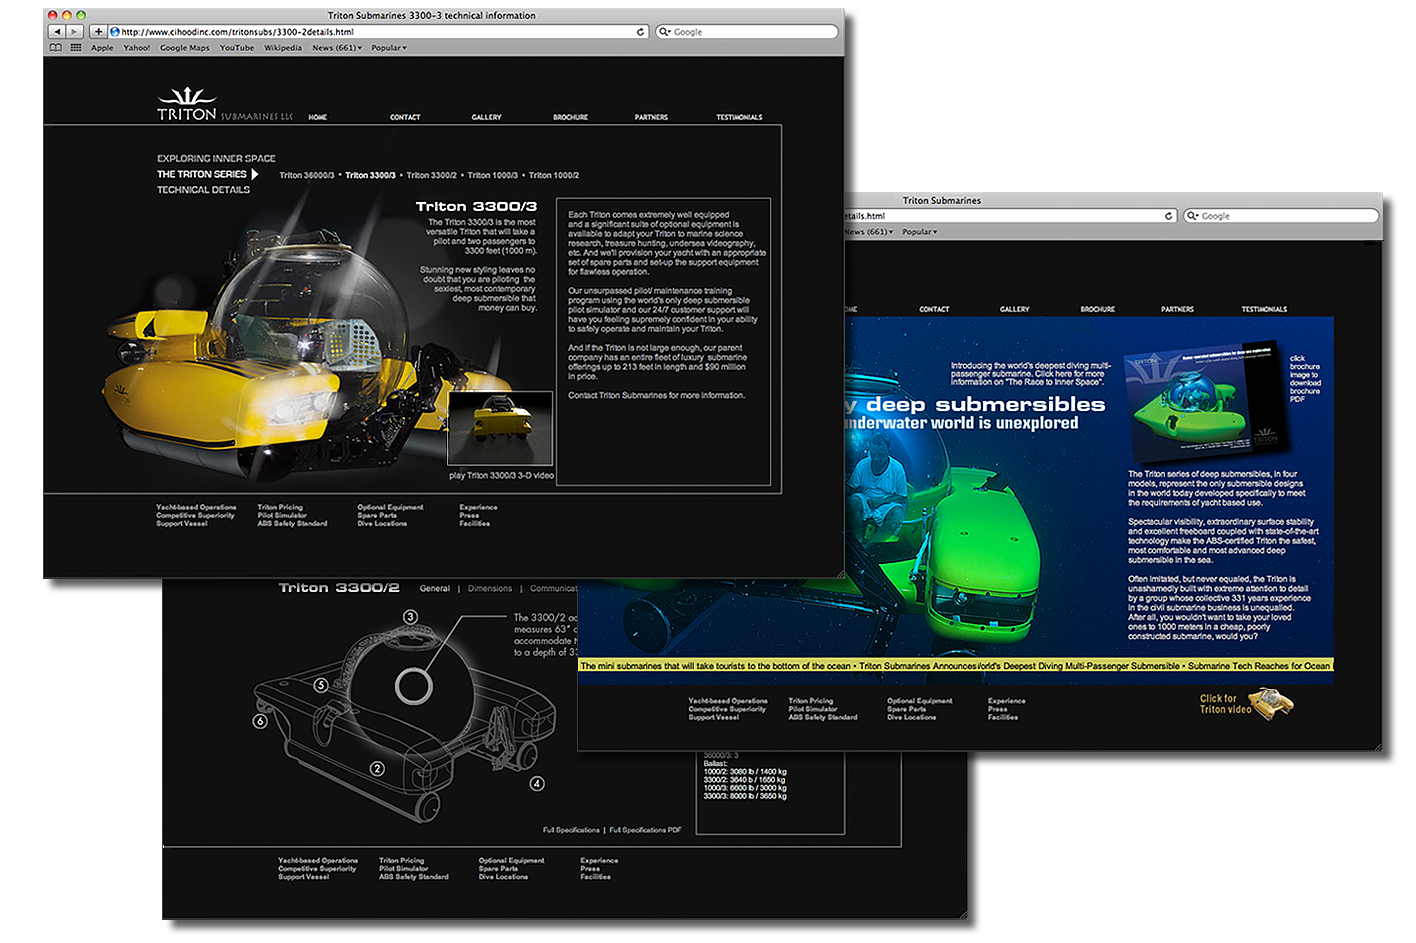Open the Popular dropdown in the right window
The image size is (1416, 943).
920,232
